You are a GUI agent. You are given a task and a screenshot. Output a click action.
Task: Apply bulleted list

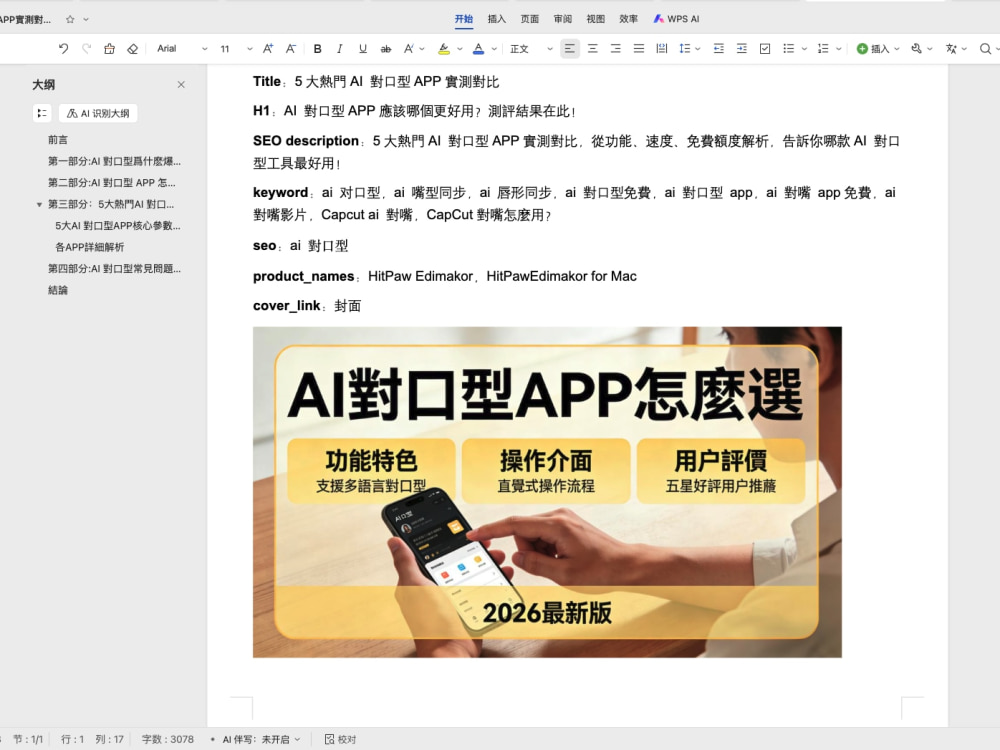pos(788,48)
